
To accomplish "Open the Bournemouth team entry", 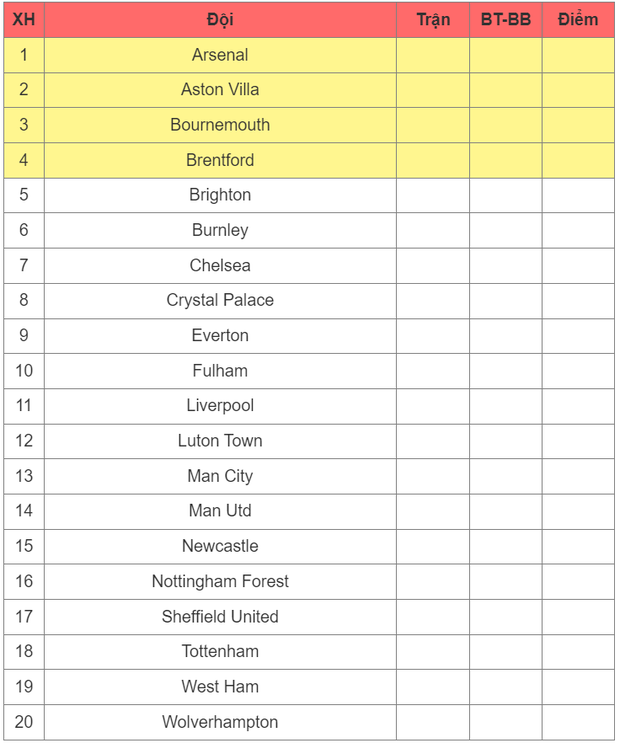I will [x=220, y=125].
